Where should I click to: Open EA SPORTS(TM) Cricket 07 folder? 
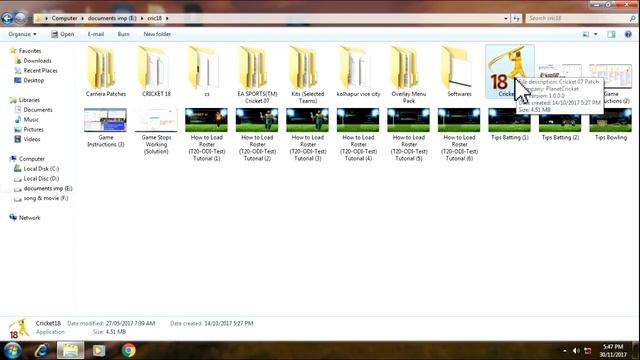click(257, 74)
